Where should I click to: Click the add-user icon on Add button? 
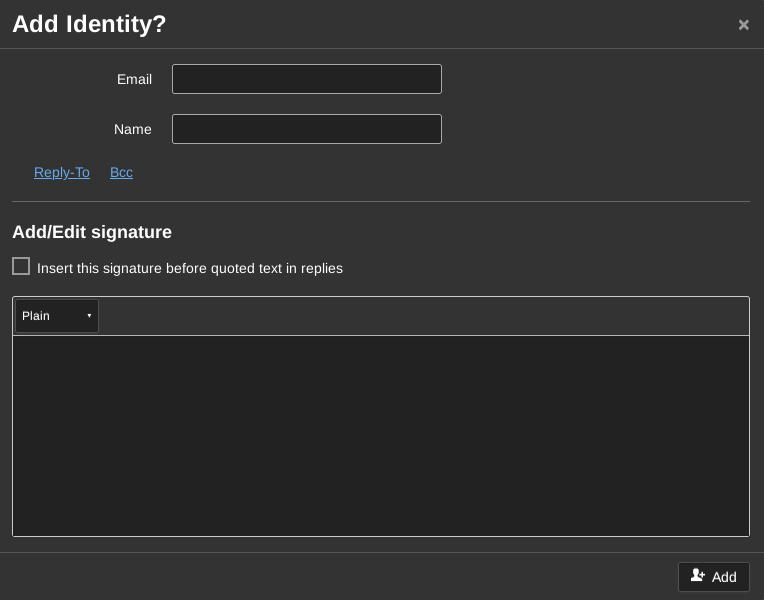coord(697,576)
